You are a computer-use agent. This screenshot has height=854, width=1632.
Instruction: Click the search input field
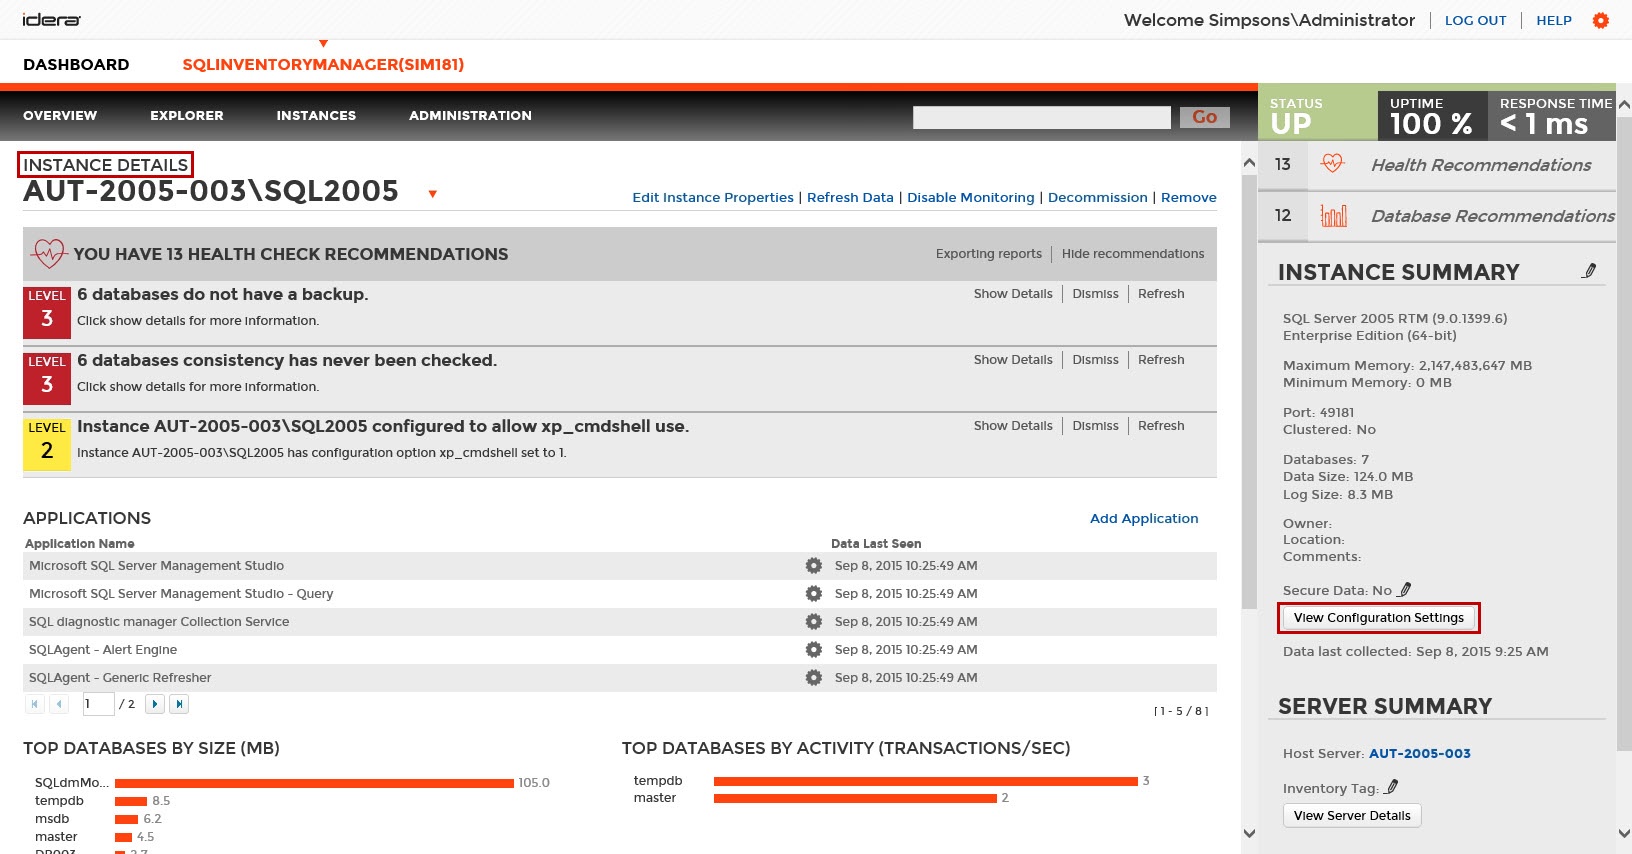[x=1042, y=117]
